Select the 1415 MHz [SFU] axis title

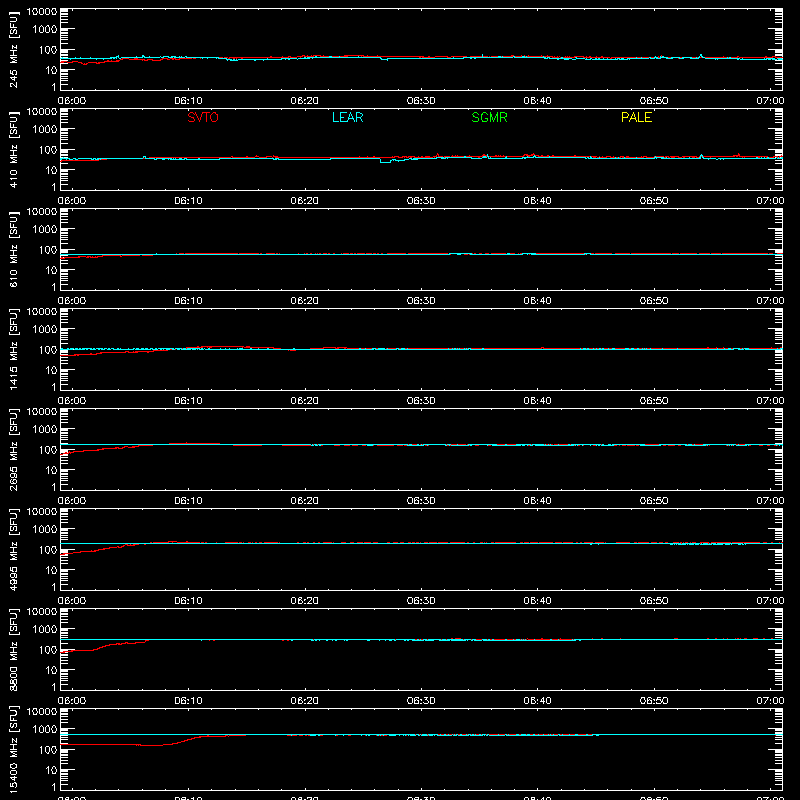[13, 349]
